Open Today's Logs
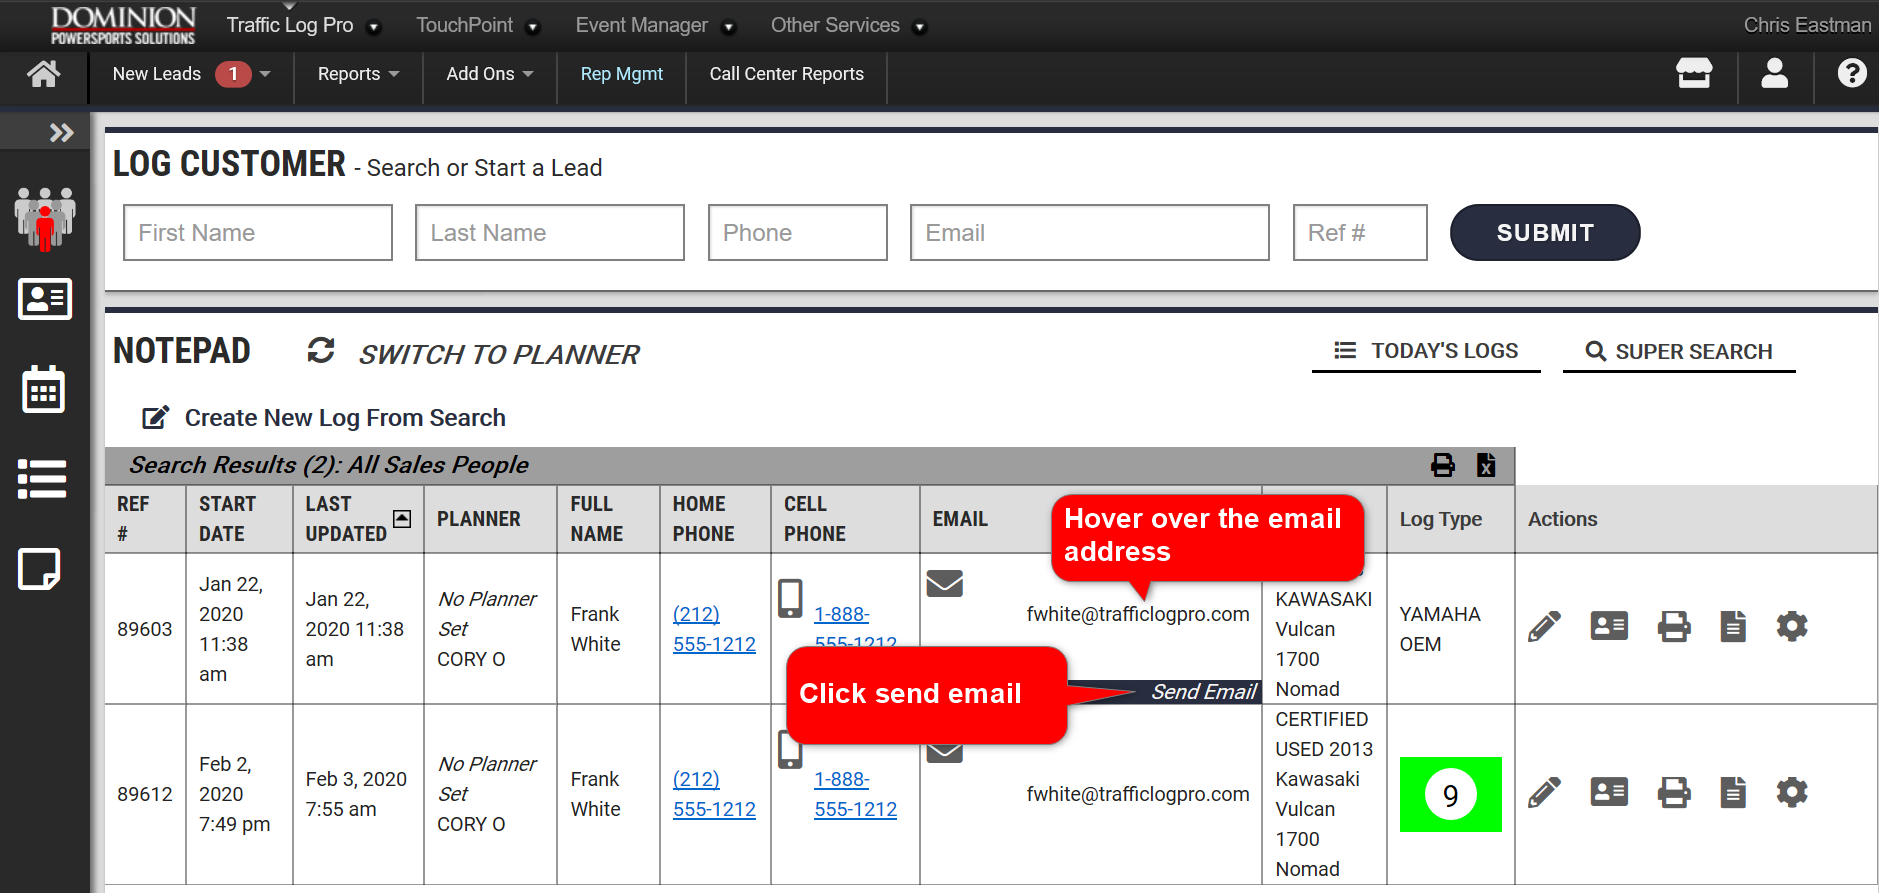 (x=1426, y=351)
